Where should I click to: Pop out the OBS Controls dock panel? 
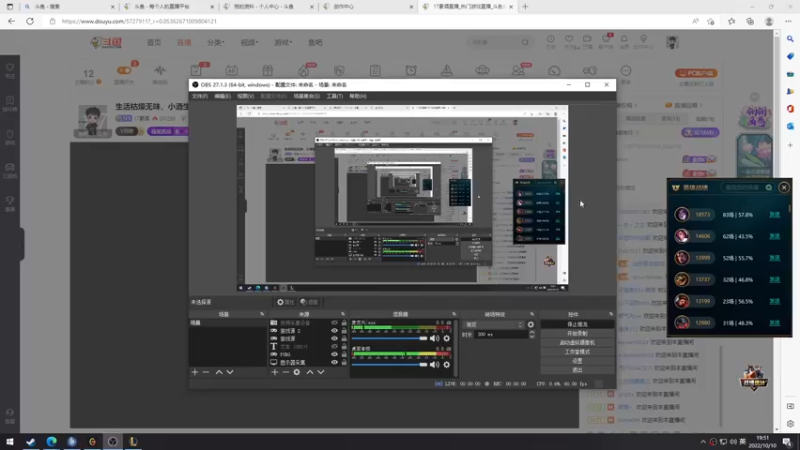[611, 314]
